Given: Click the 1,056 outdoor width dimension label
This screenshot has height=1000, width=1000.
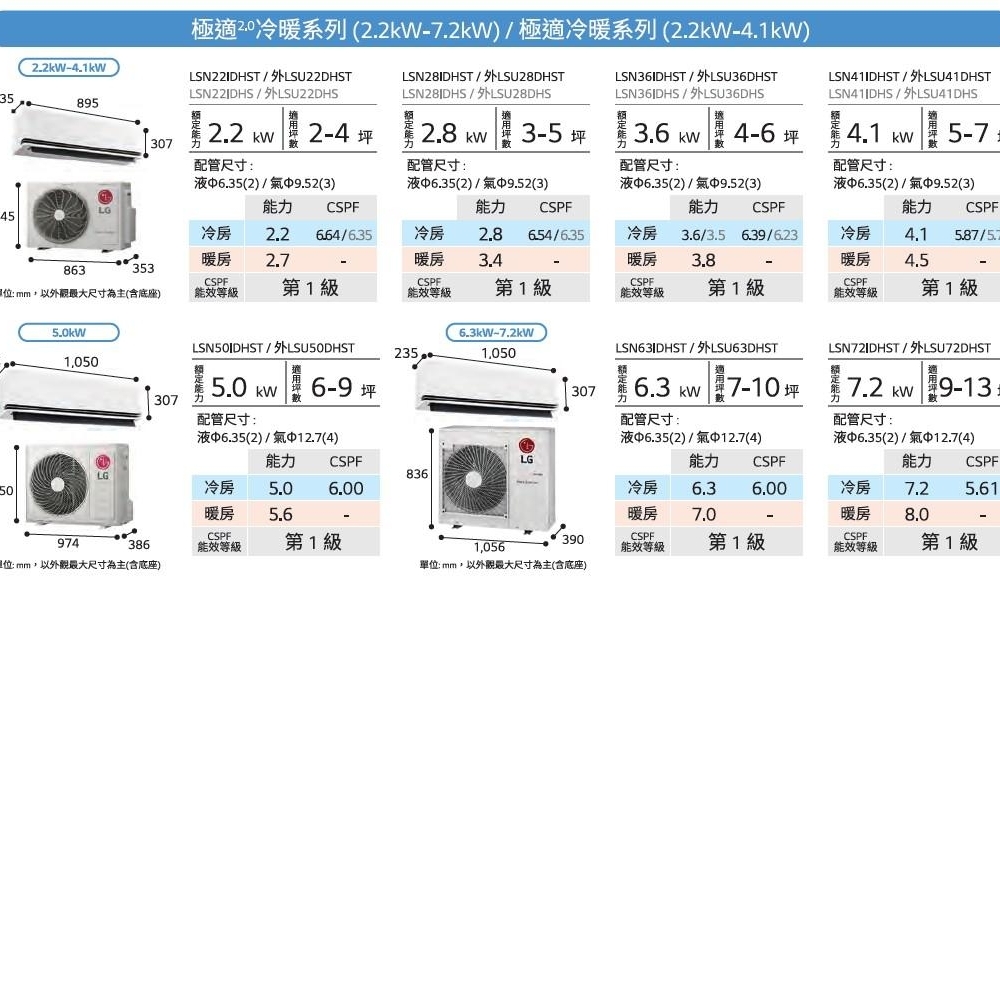Looking at the screenshot, I should (489, 548).
